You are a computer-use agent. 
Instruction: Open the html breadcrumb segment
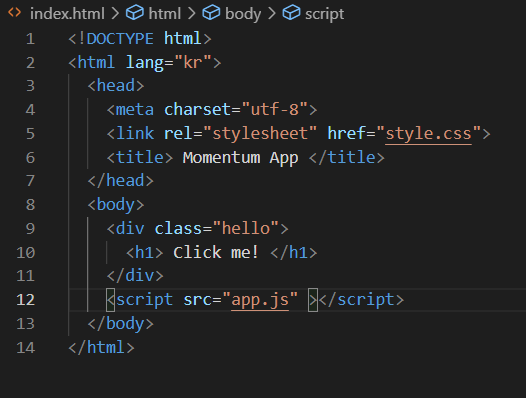point(164,14)
